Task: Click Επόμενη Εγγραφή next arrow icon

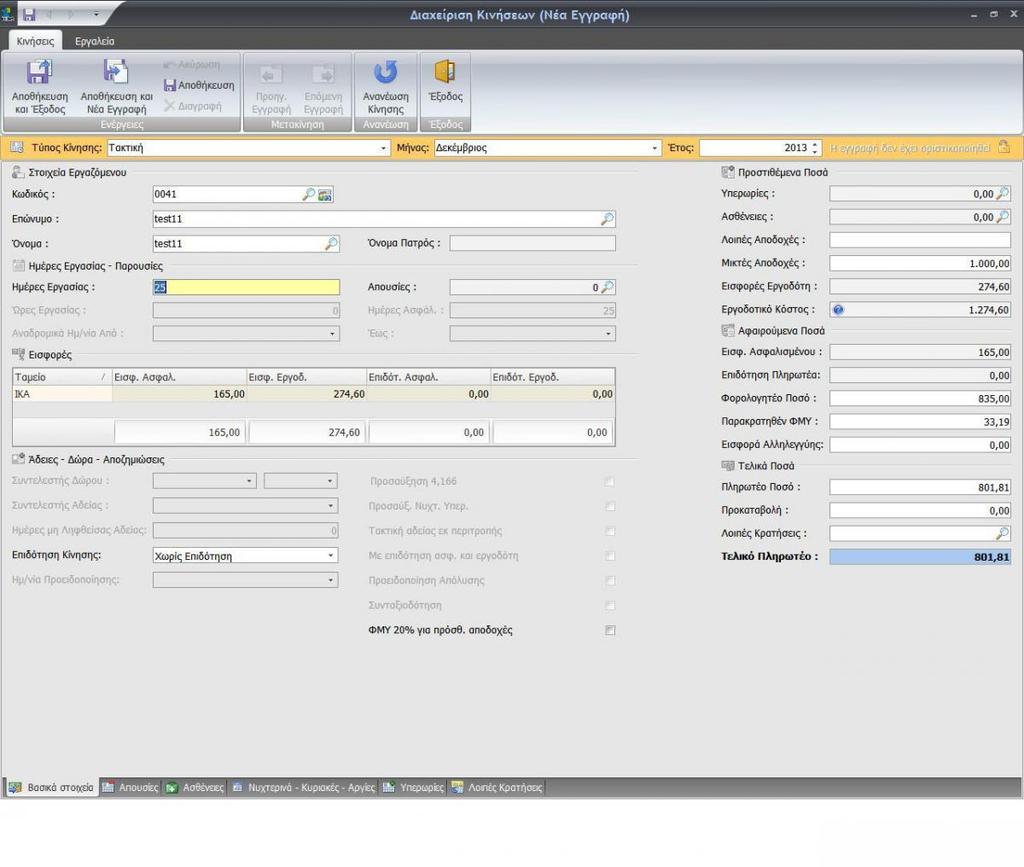Action: coord(323,74)
